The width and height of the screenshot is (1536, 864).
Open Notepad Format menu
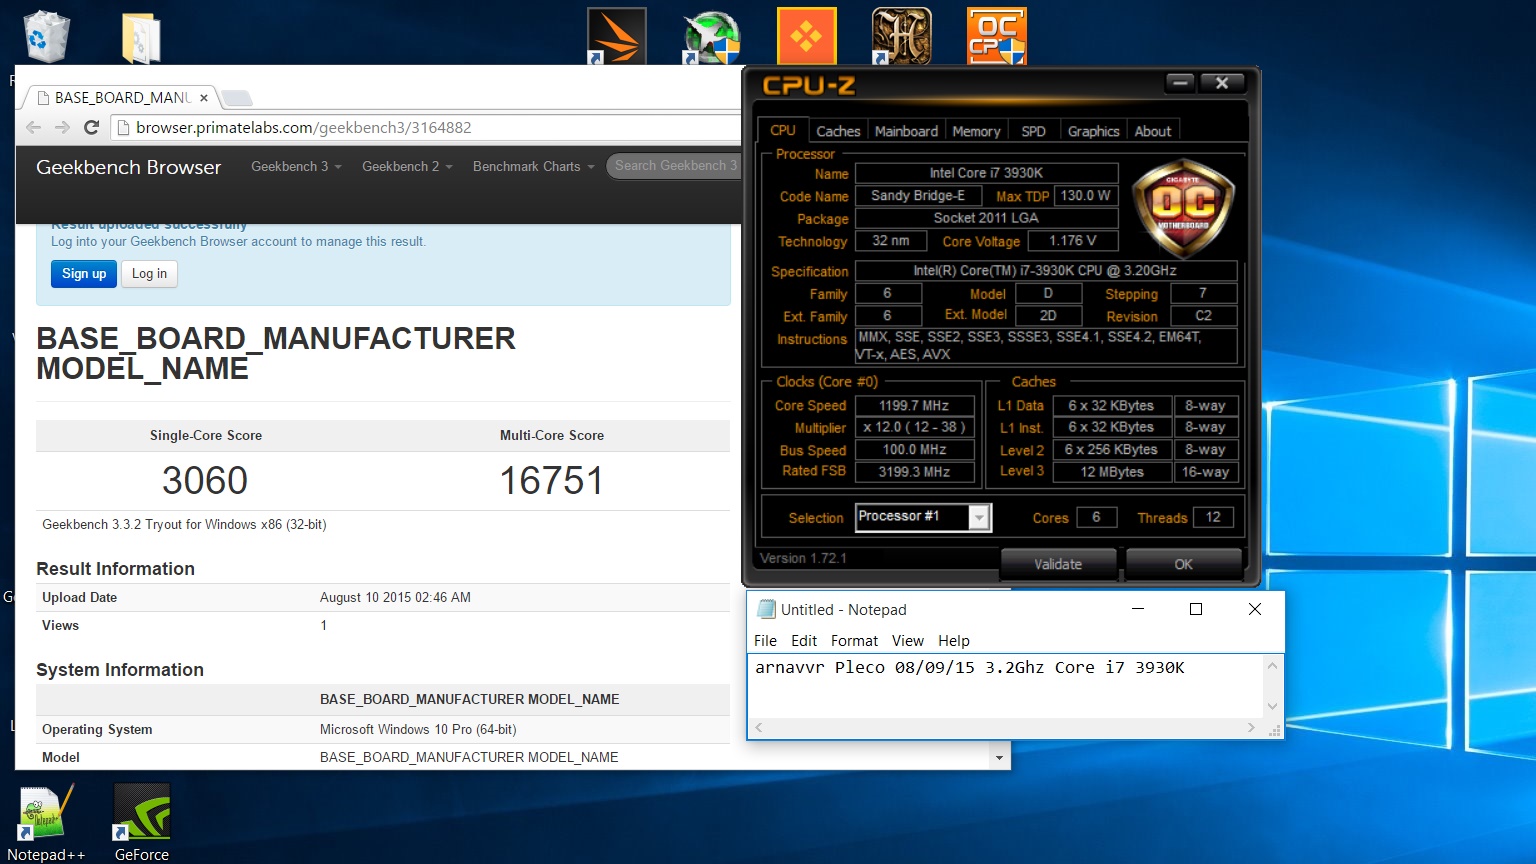(x=854, y=641)
